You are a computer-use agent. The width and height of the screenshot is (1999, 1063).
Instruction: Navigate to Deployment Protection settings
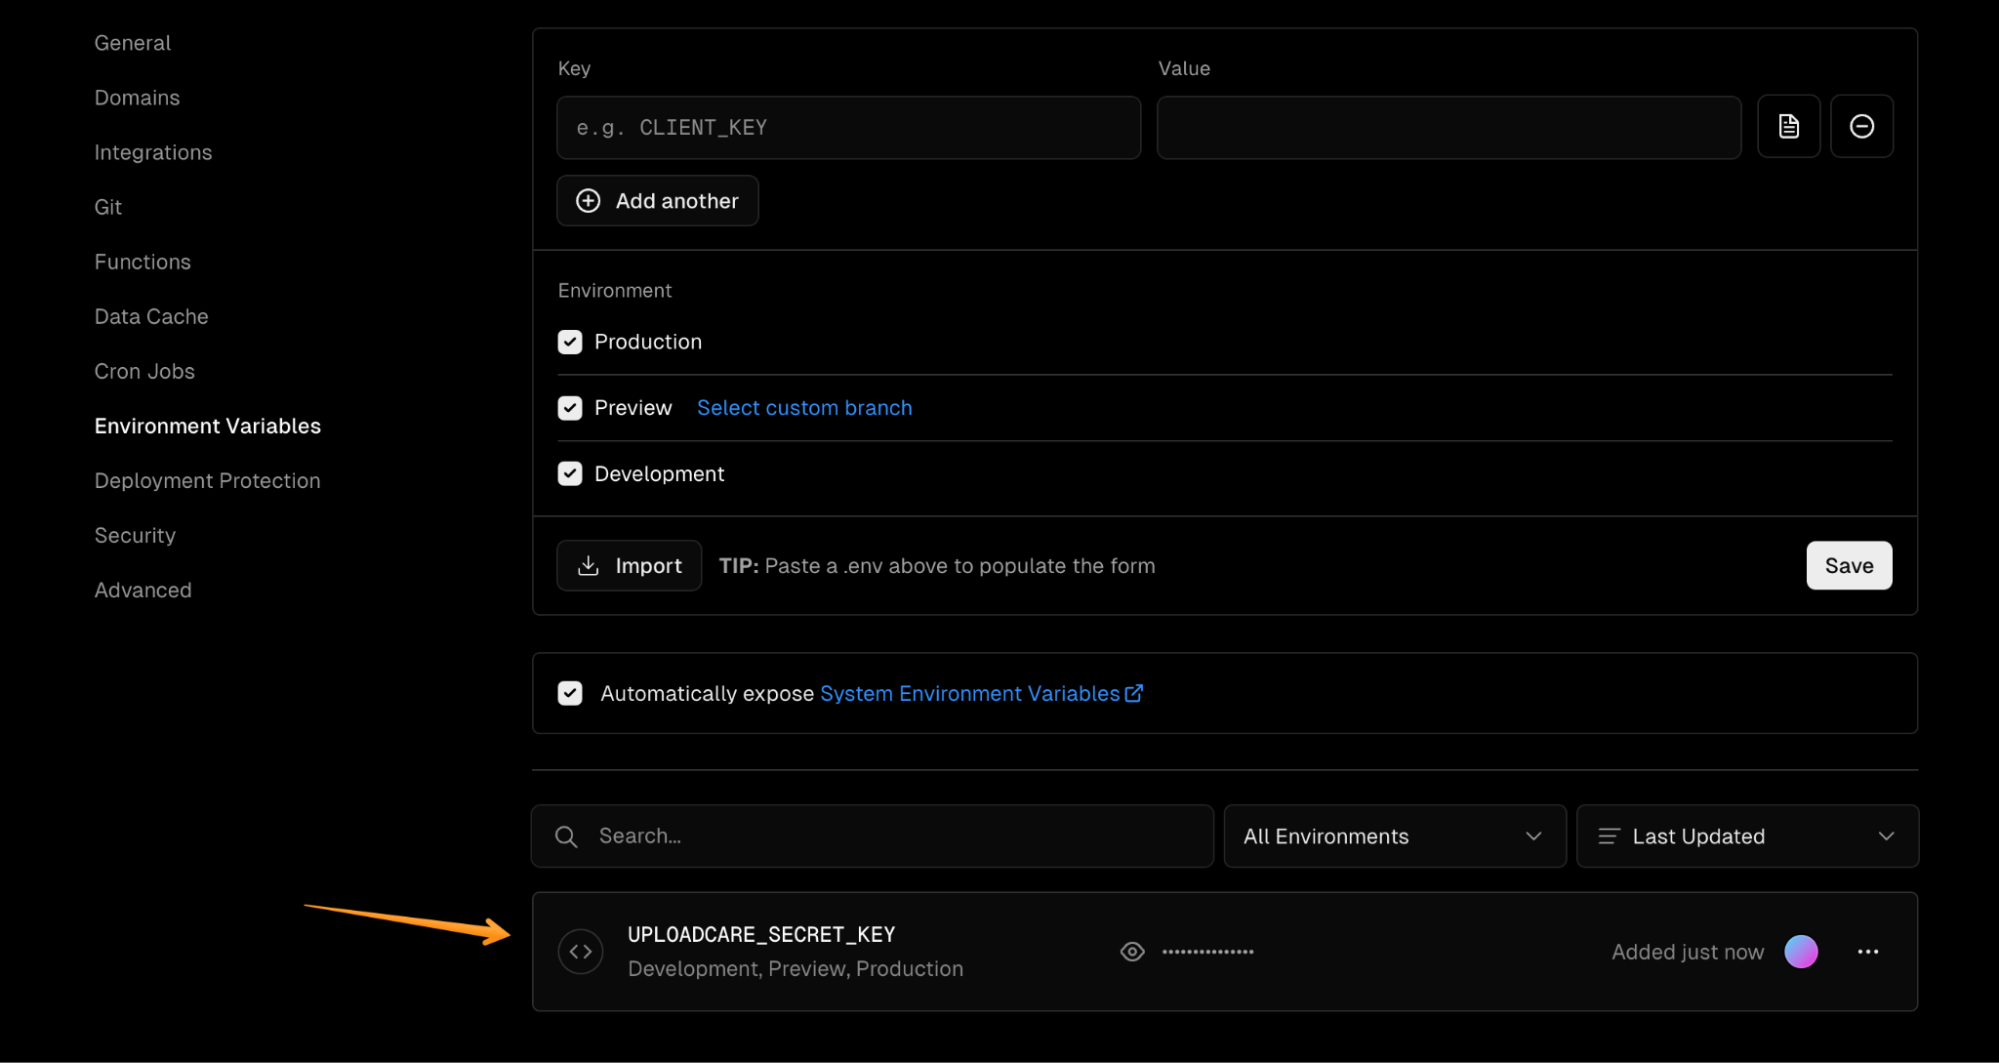pos(207,480)
